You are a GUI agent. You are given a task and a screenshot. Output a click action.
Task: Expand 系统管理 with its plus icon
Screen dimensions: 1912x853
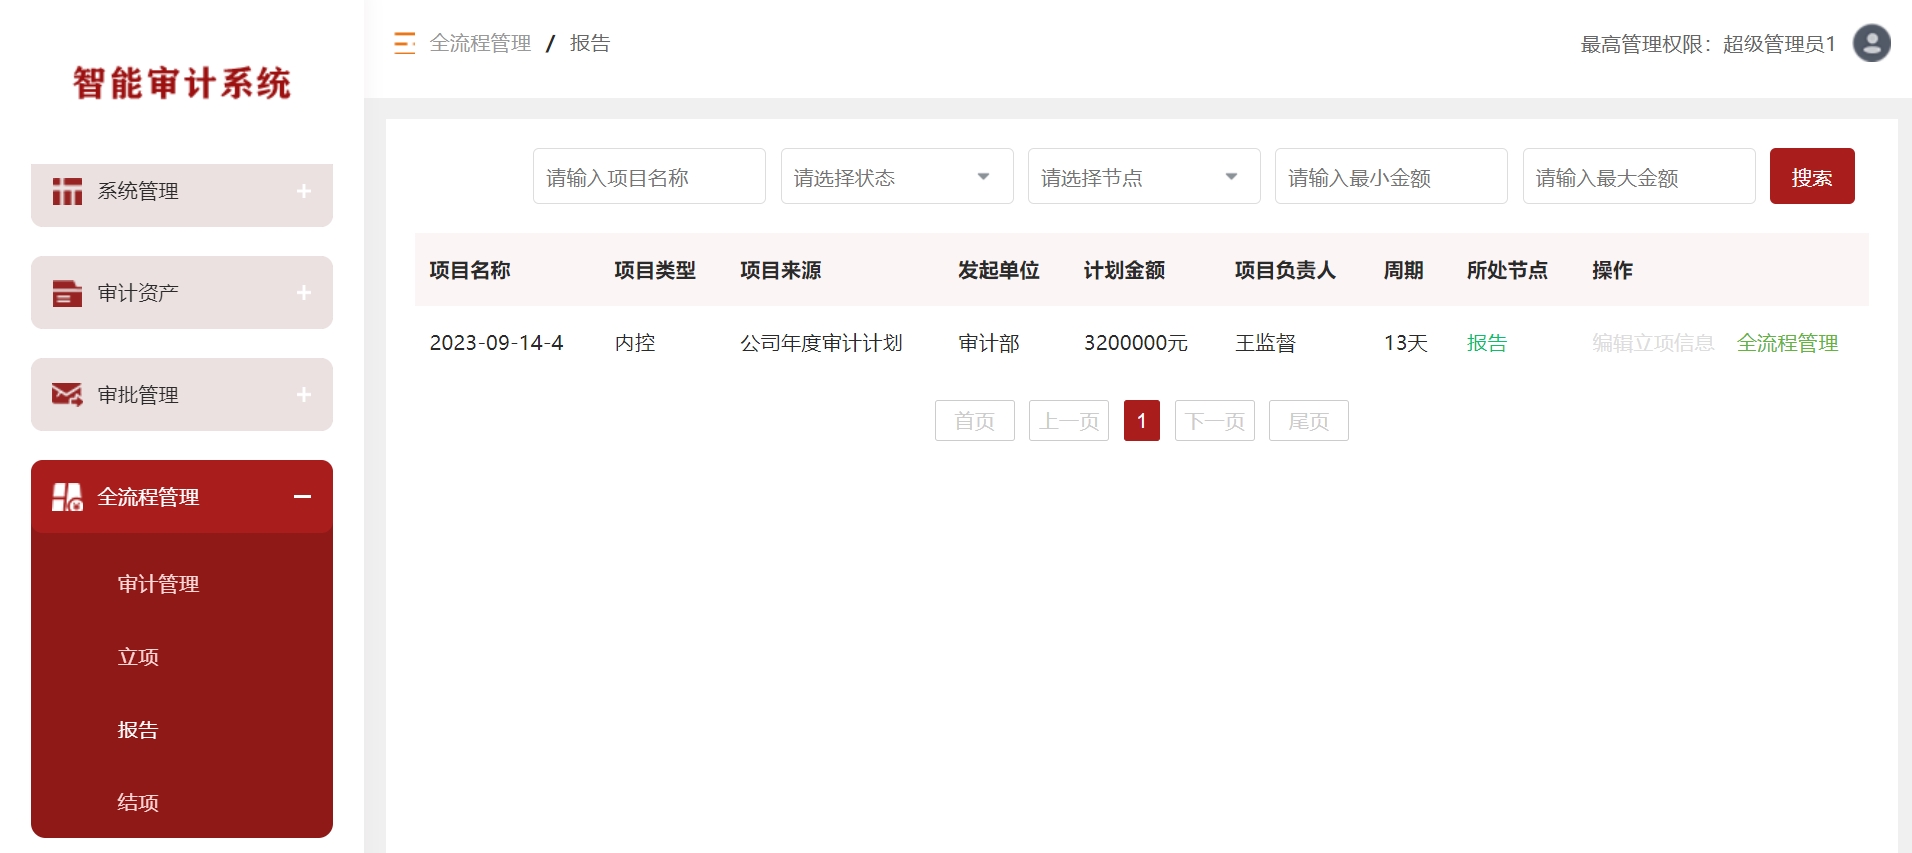[304, 191]
